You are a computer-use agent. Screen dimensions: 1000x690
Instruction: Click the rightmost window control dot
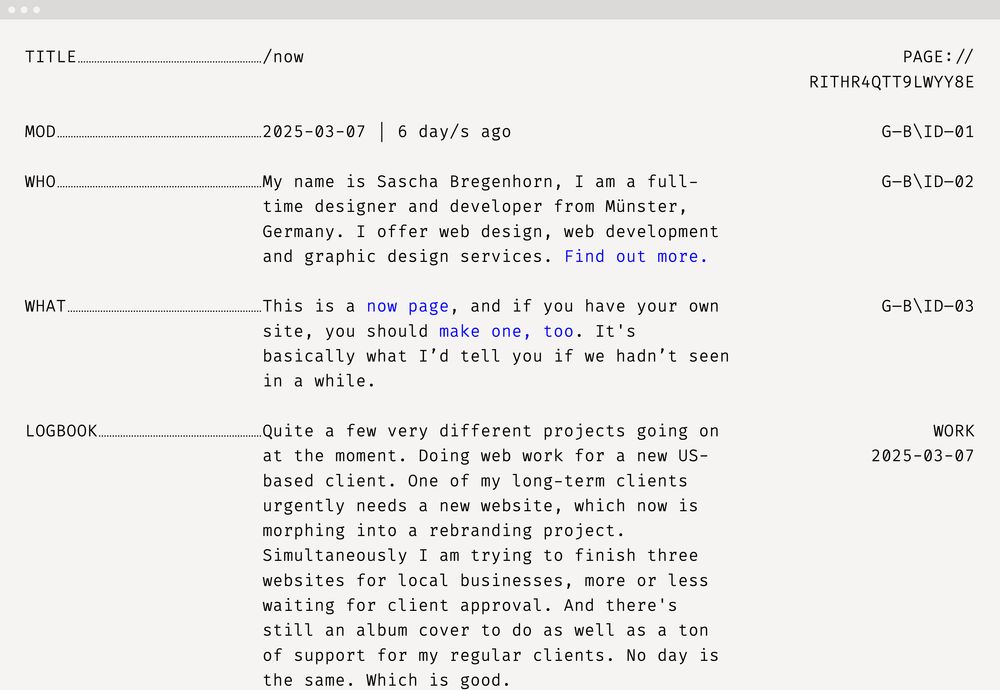point(37,10)
